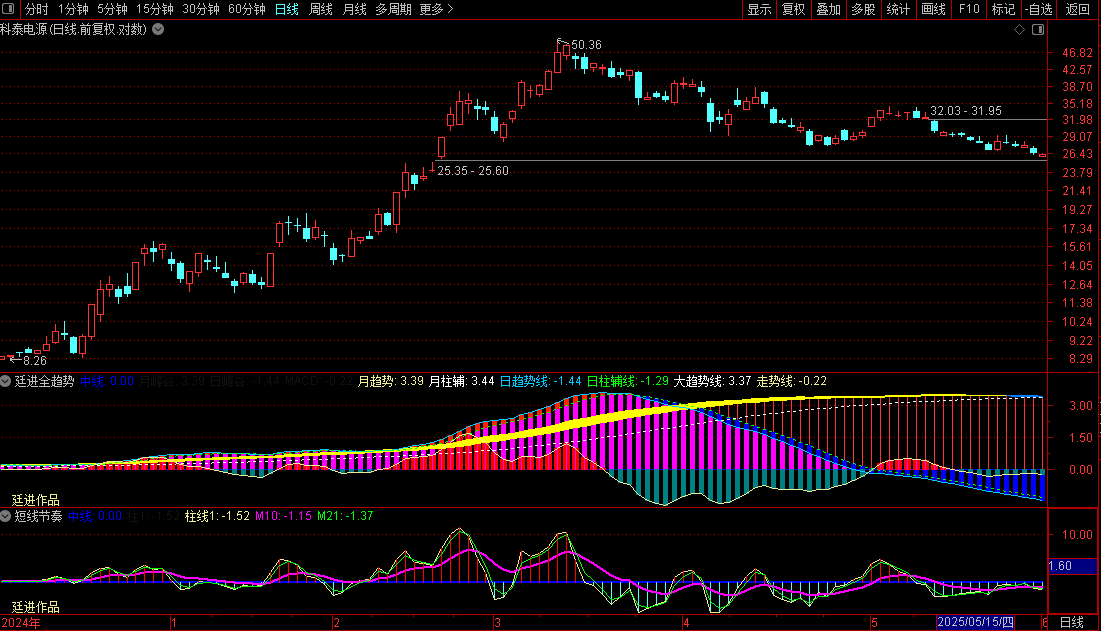Click the left sidebar panel toggle icon
This screenshot has width=1101, height=631.
click(x=10, y=9)
